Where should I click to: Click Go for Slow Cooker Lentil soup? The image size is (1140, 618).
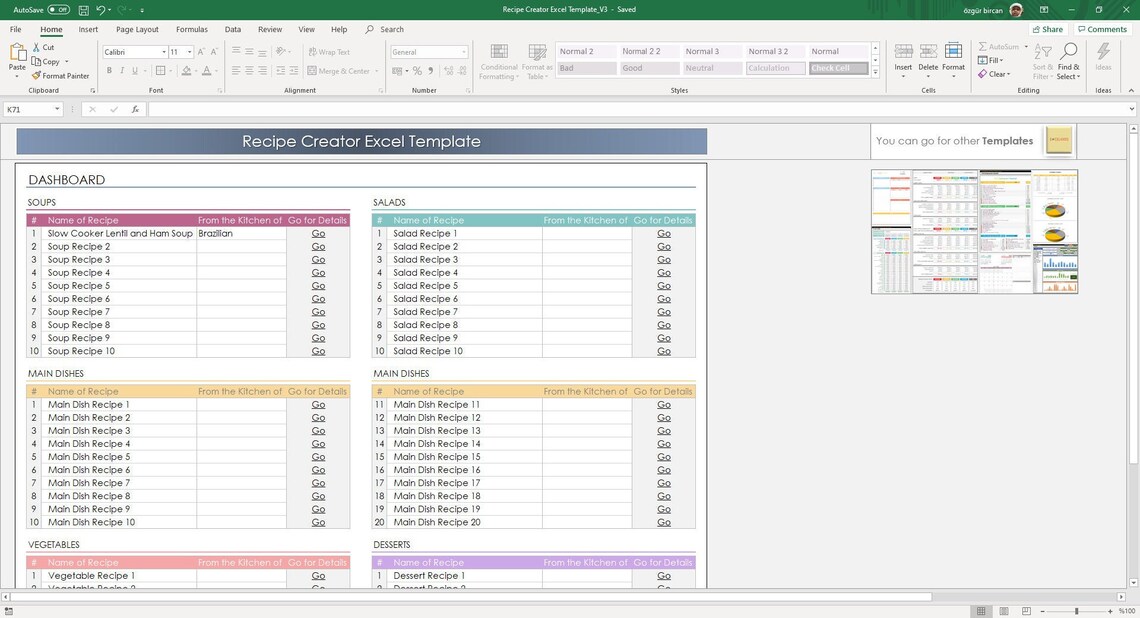tap(318, 233)
